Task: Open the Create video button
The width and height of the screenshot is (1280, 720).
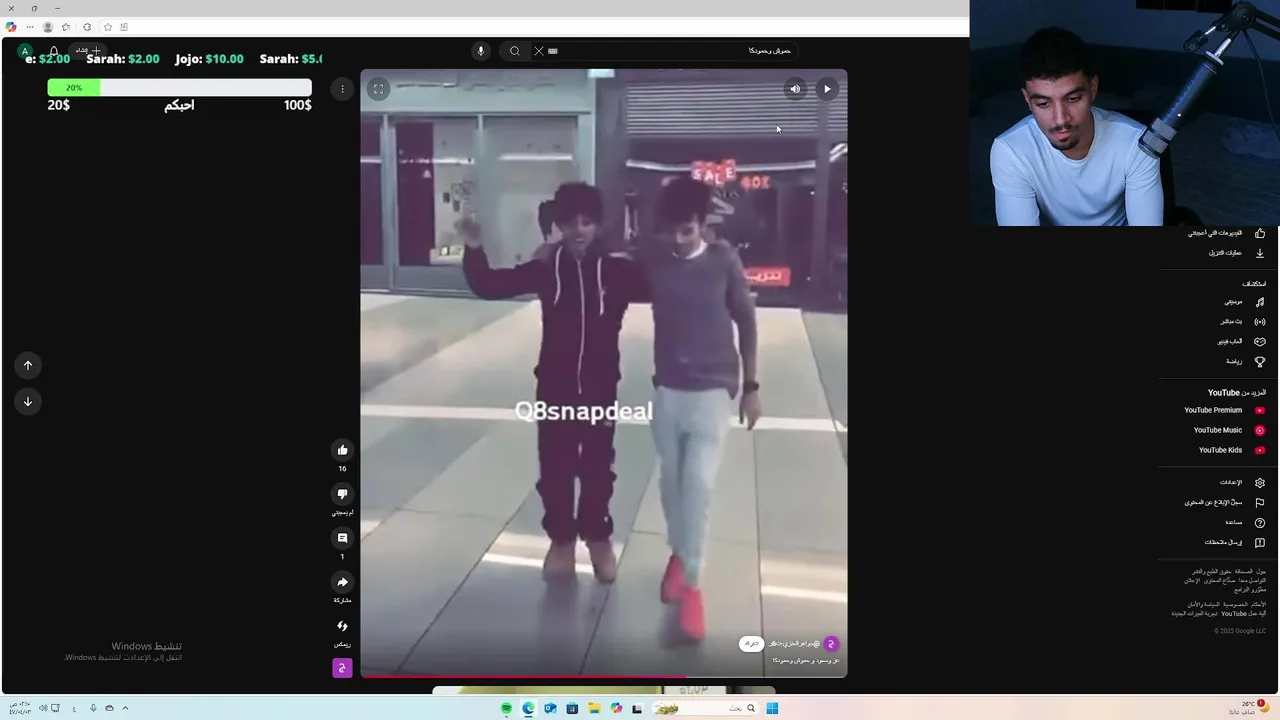Action: click(x=89, y=50)
